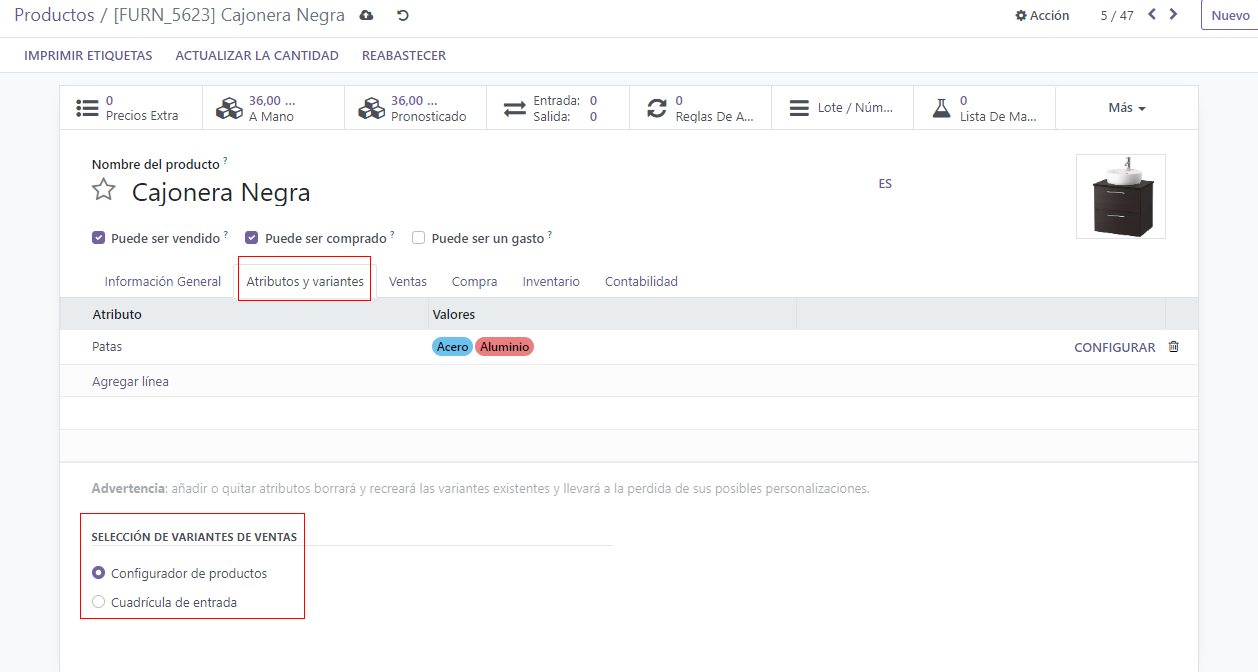Expand the Más dropdown menu
This screenshot has height=672, width=1258.
tap(1126, 108)
